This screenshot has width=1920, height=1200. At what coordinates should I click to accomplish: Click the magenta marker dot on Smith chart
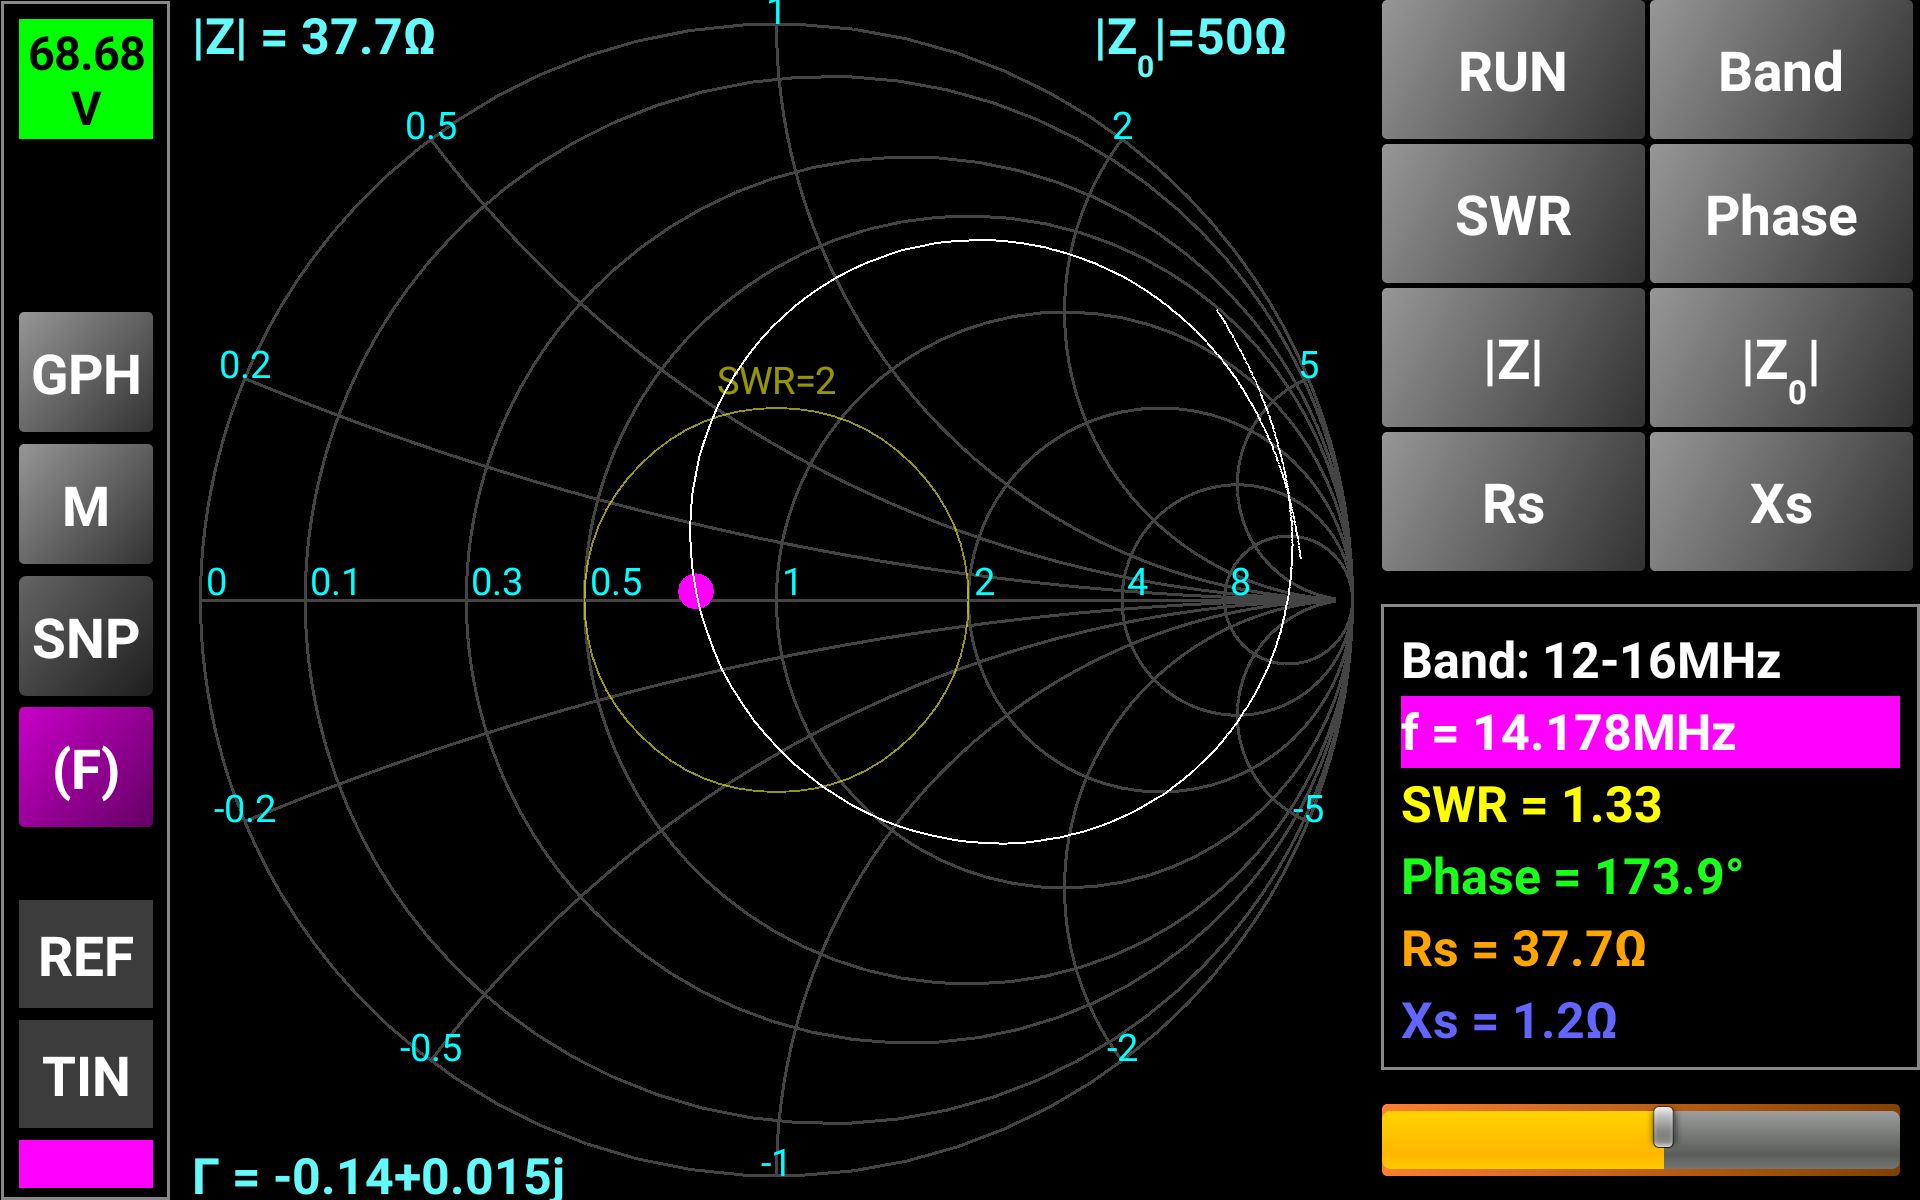point(696,591)
